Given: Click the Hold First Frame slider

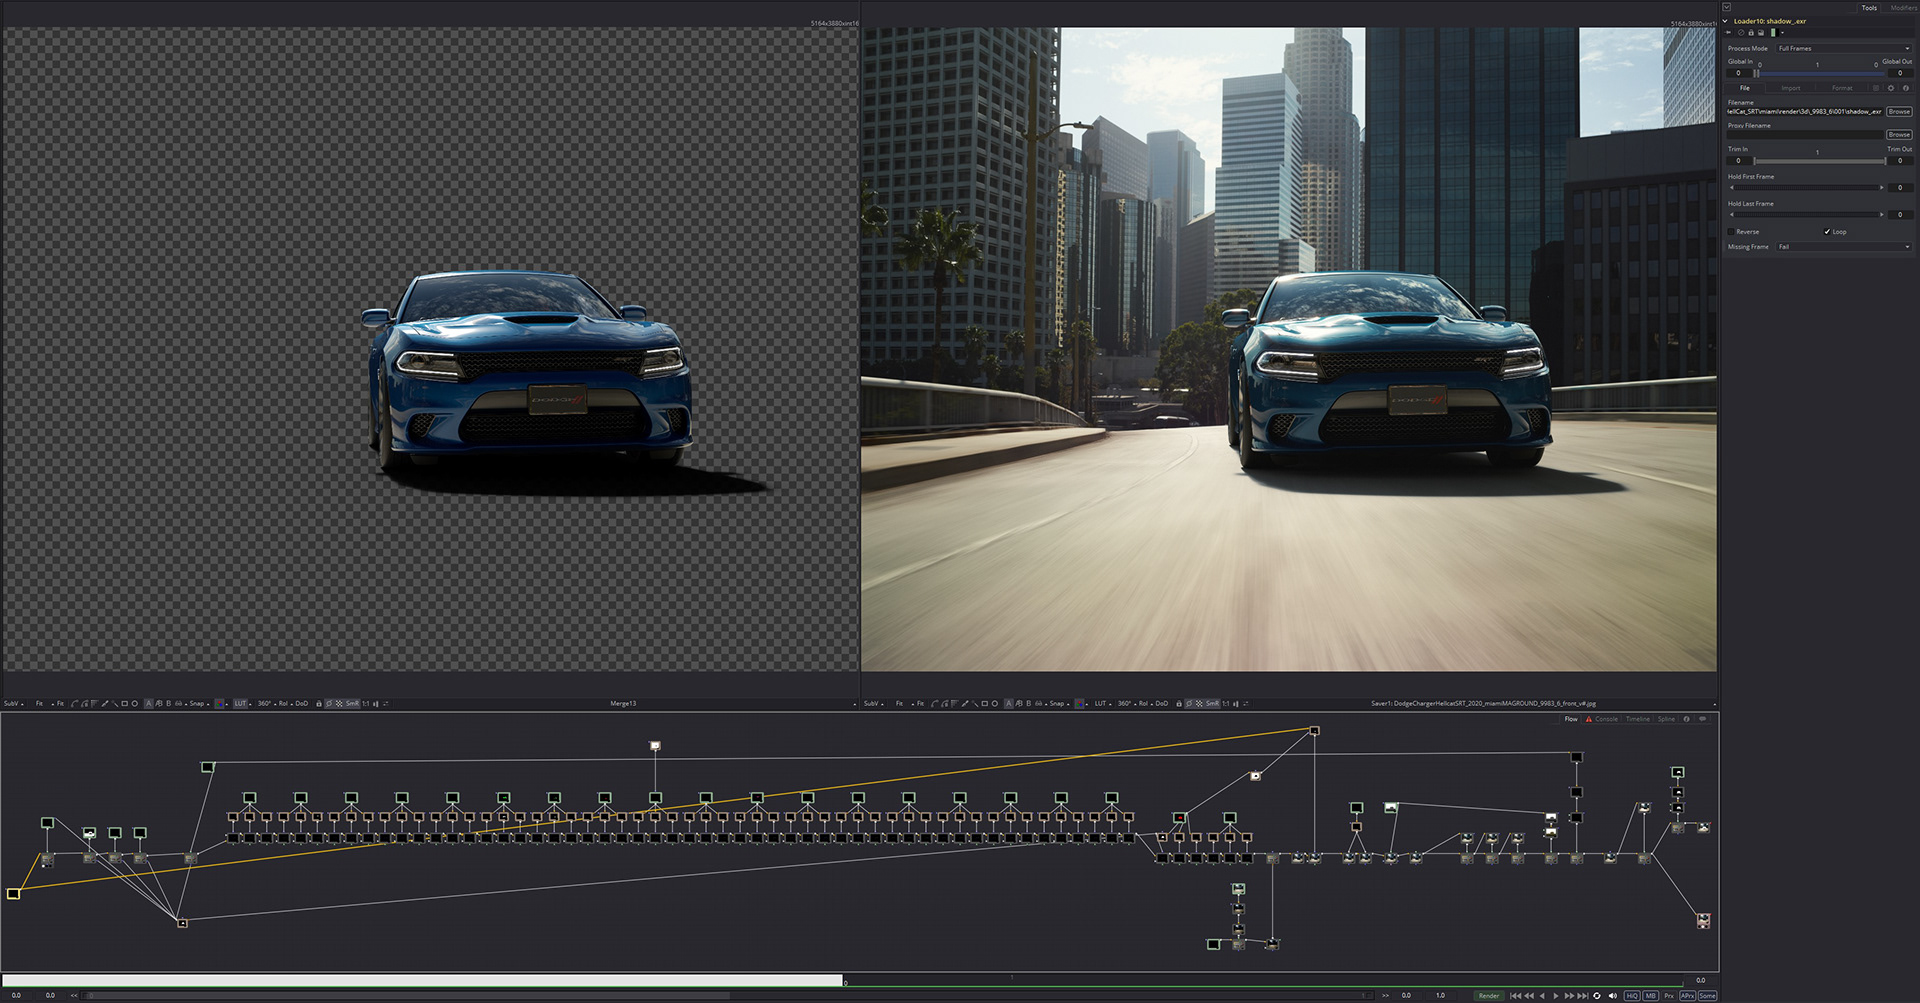Looking at the screenshot, I should (1806, 188).
